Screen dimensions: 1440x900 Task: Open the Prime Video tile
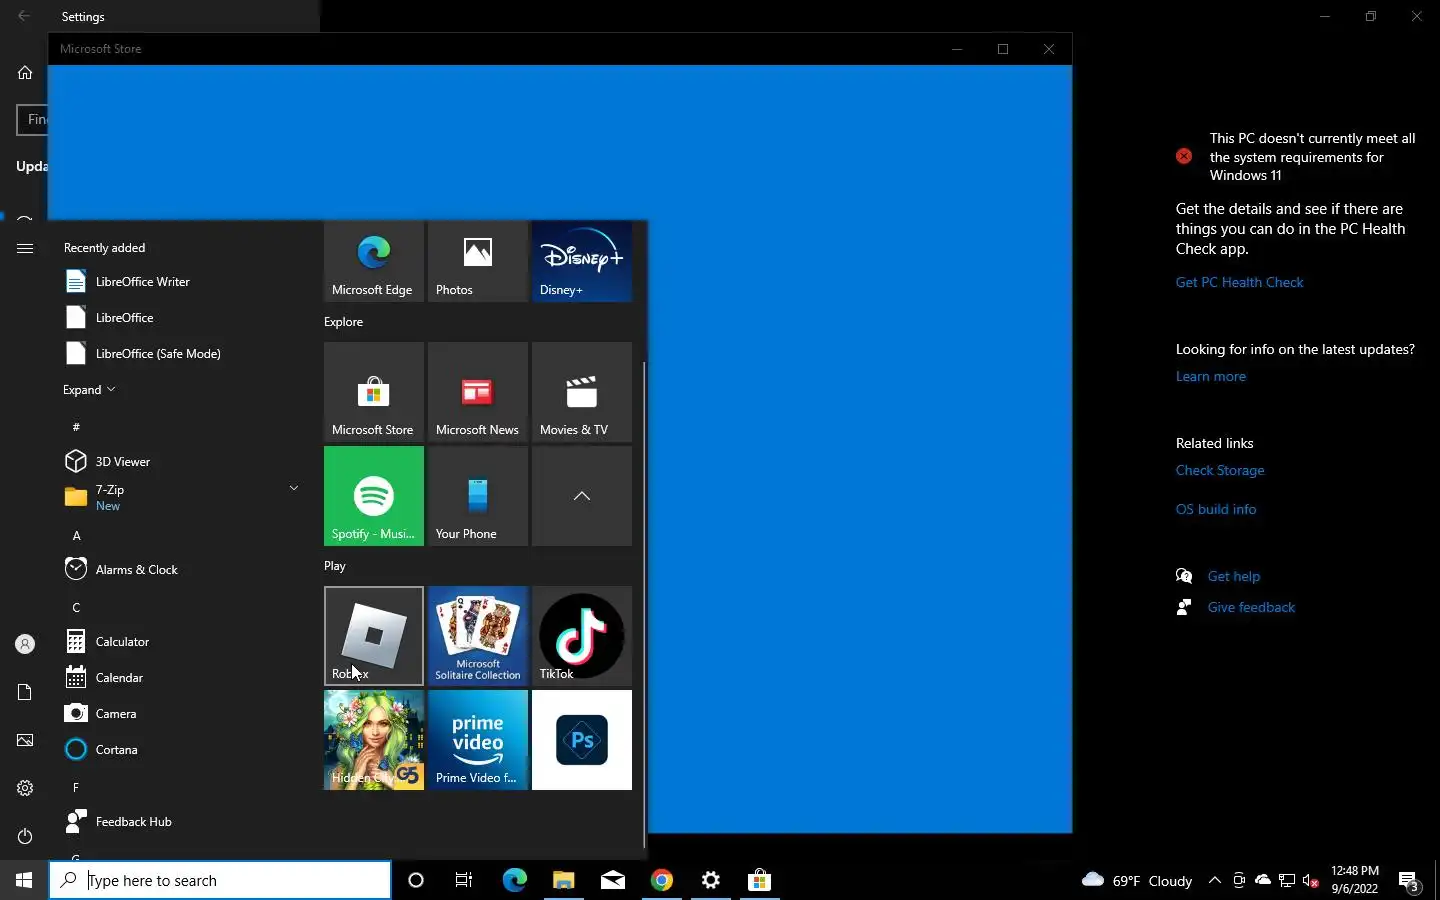pos(478,740)
